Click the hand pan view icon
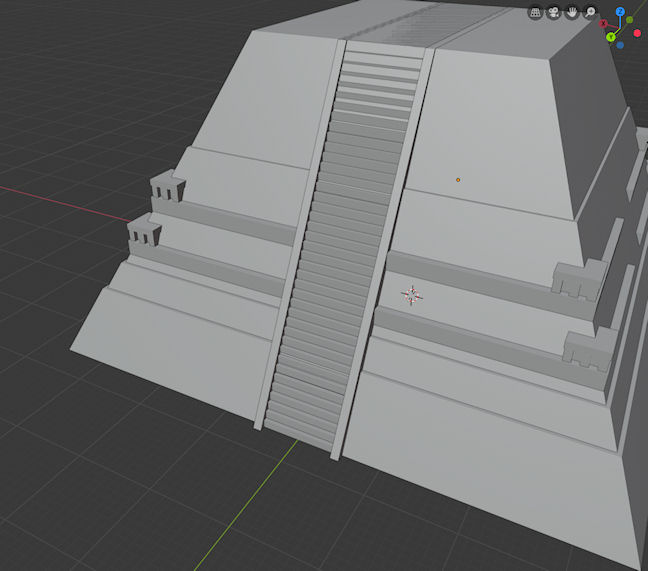648x571 pixels. pos(572,13)
